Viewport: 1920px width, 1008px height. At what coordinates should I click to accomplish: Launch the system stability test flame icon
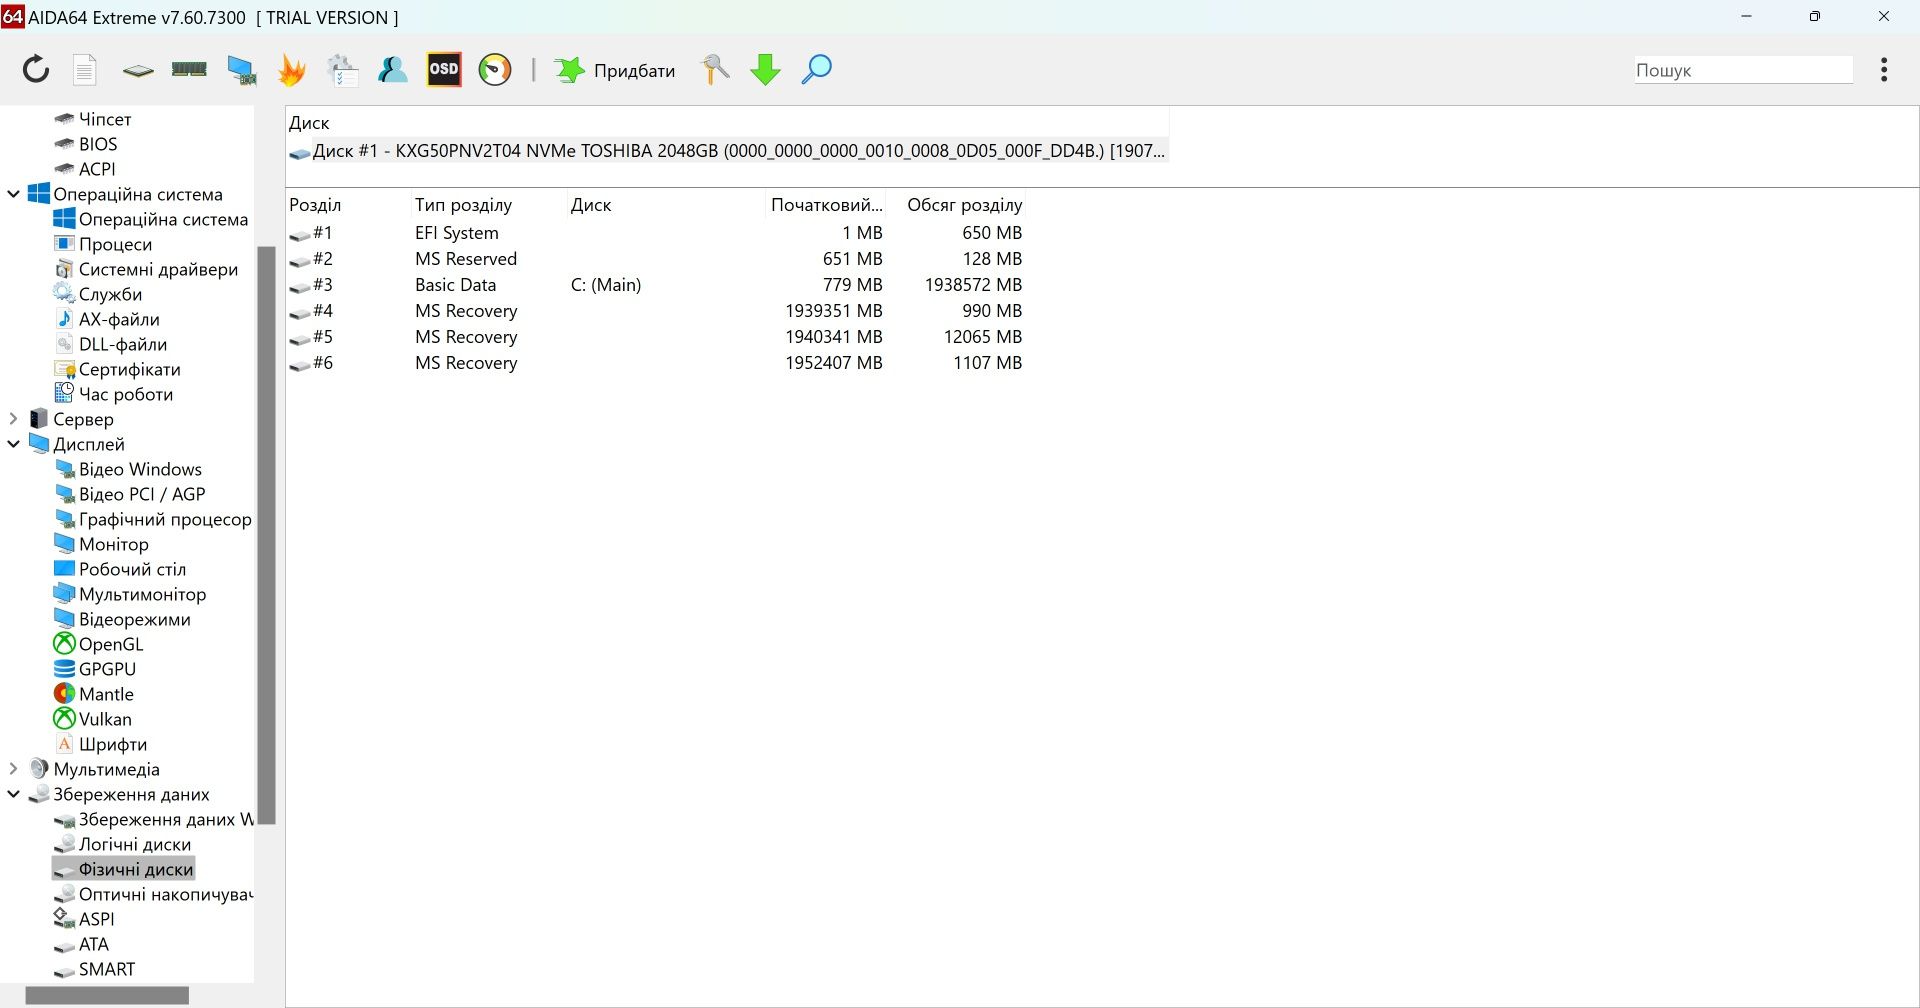click(x=292, y=70)
